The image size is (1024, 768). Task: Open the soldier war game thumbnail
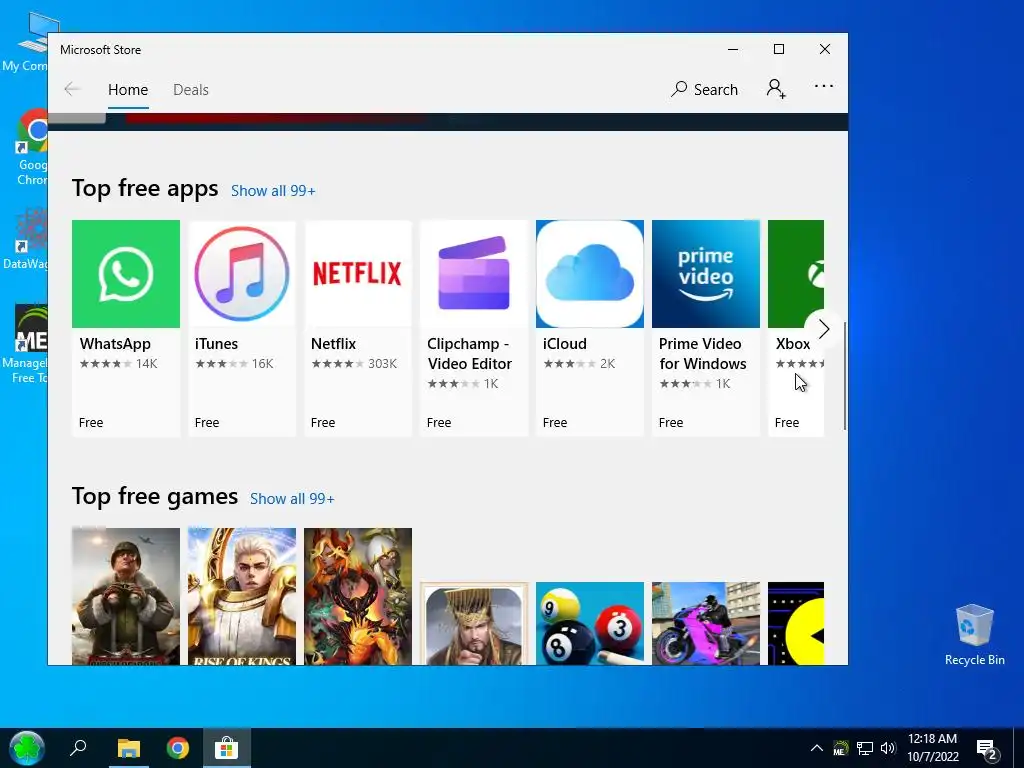pos(125,596)
